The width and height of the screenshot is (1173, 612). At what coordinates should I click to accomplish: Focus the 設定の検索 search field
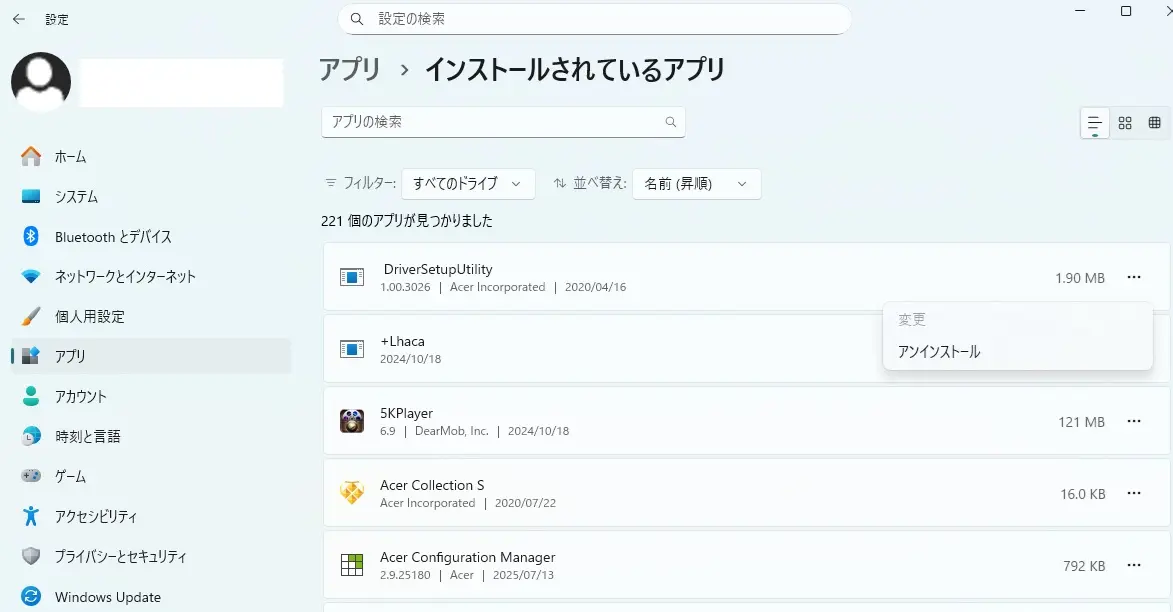(x=595, y=19)
